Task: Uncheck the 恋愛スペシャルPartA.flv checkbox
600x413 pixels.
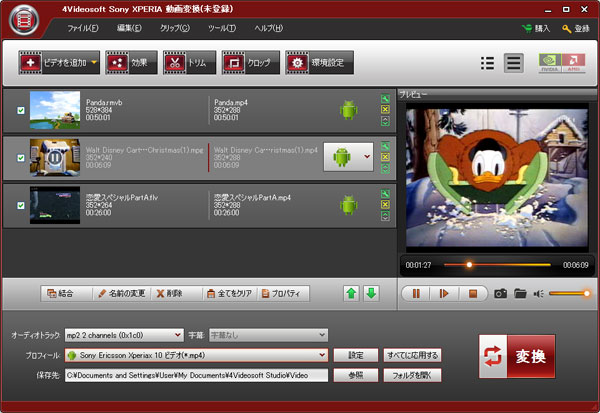Action: [21, 206]
